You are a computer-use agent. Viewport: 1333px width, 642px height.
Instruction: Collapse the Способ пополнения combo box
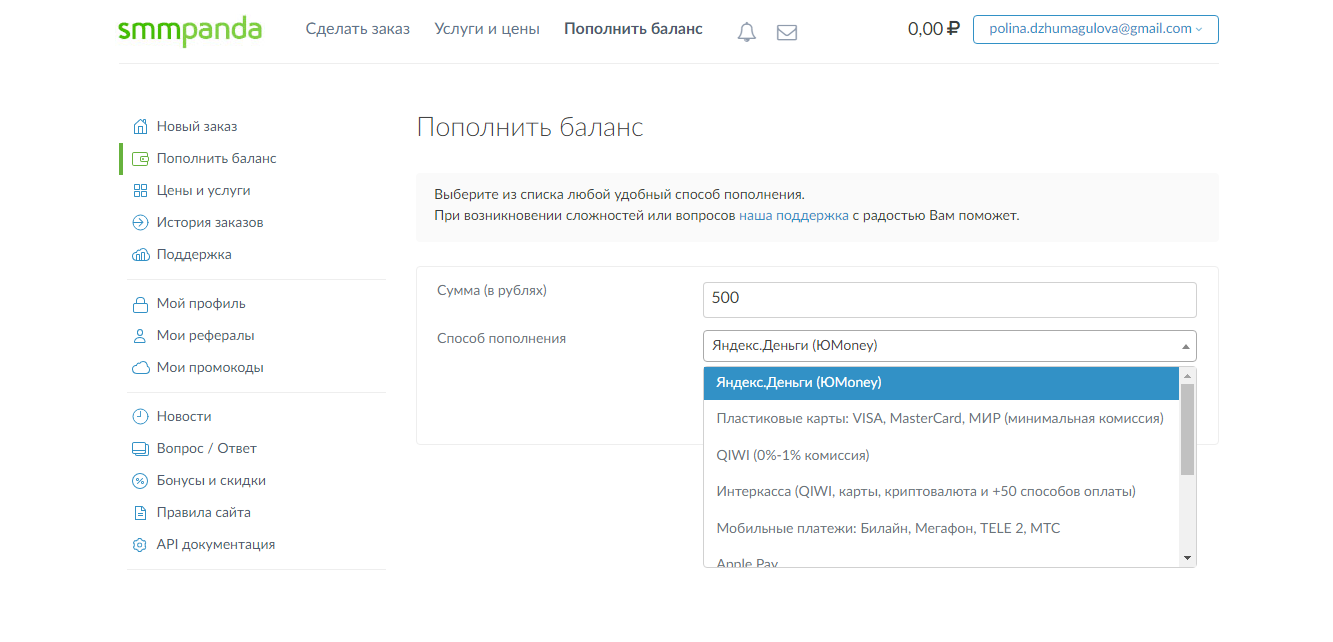pyautogui.click(x=950, y=346)
